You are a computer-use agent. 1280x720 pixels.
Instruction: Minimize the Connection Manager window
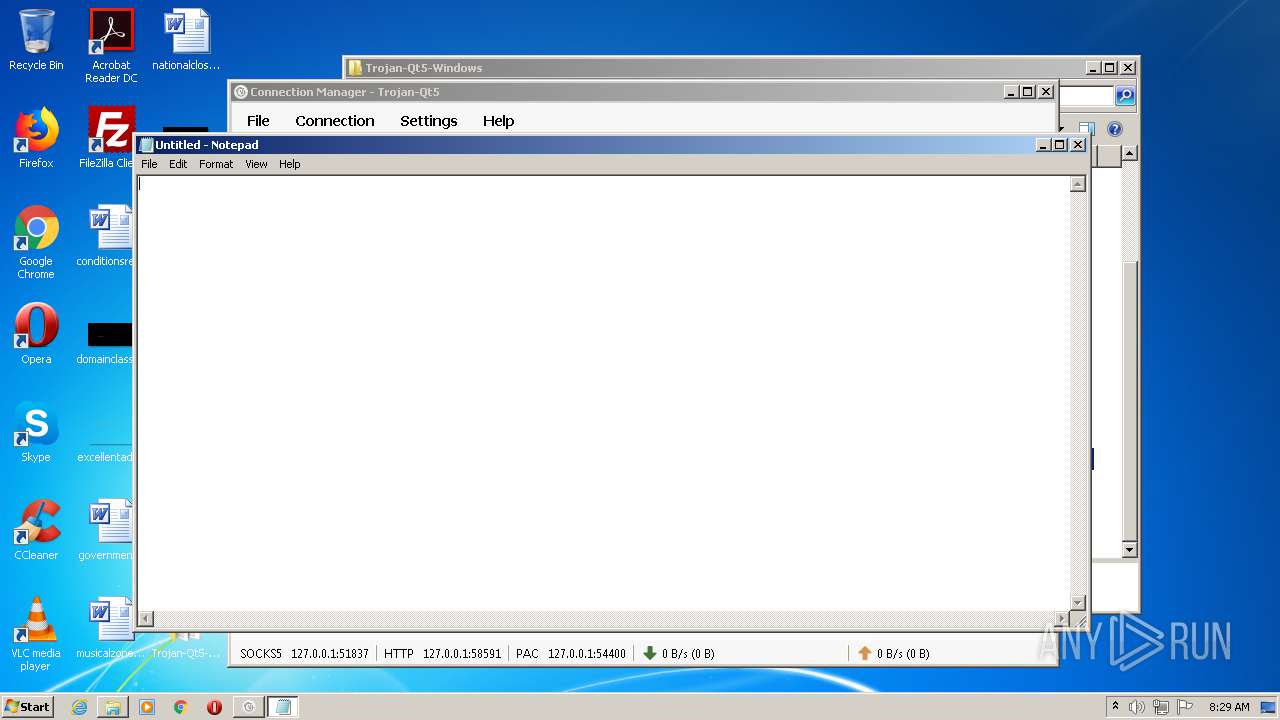1011,92
